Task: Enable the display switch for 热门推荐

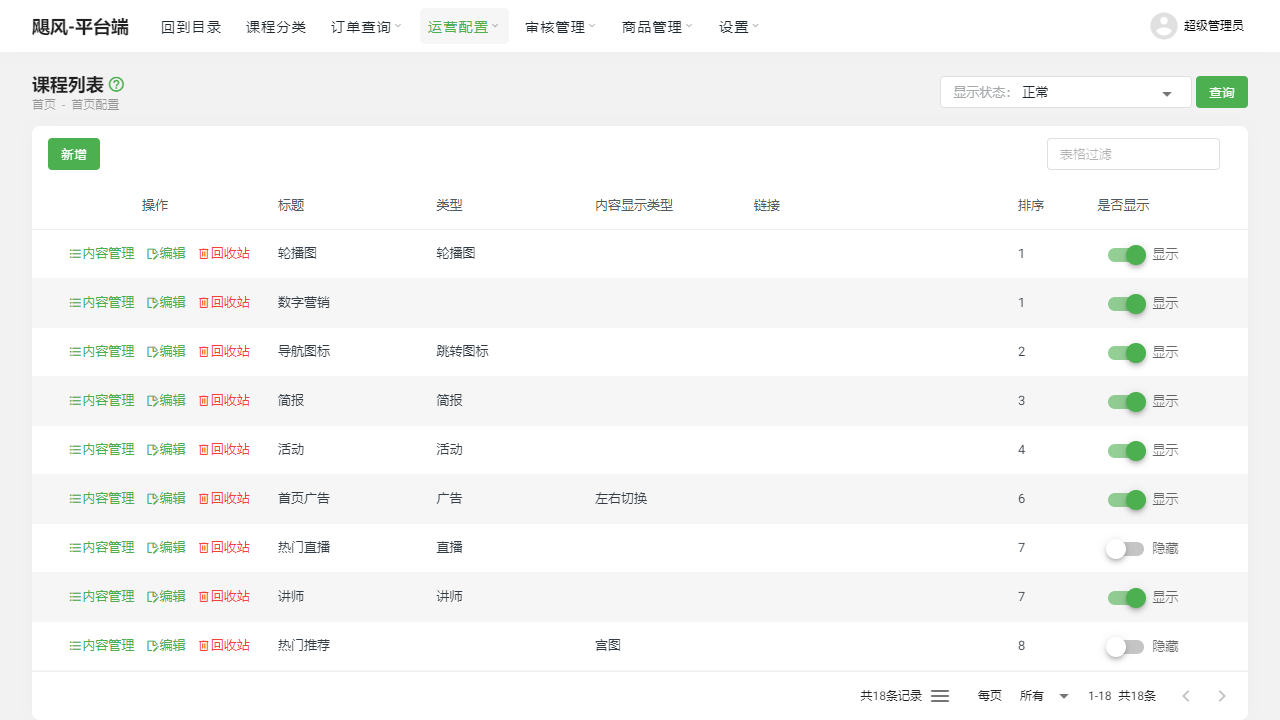Action: [1125, 647]
